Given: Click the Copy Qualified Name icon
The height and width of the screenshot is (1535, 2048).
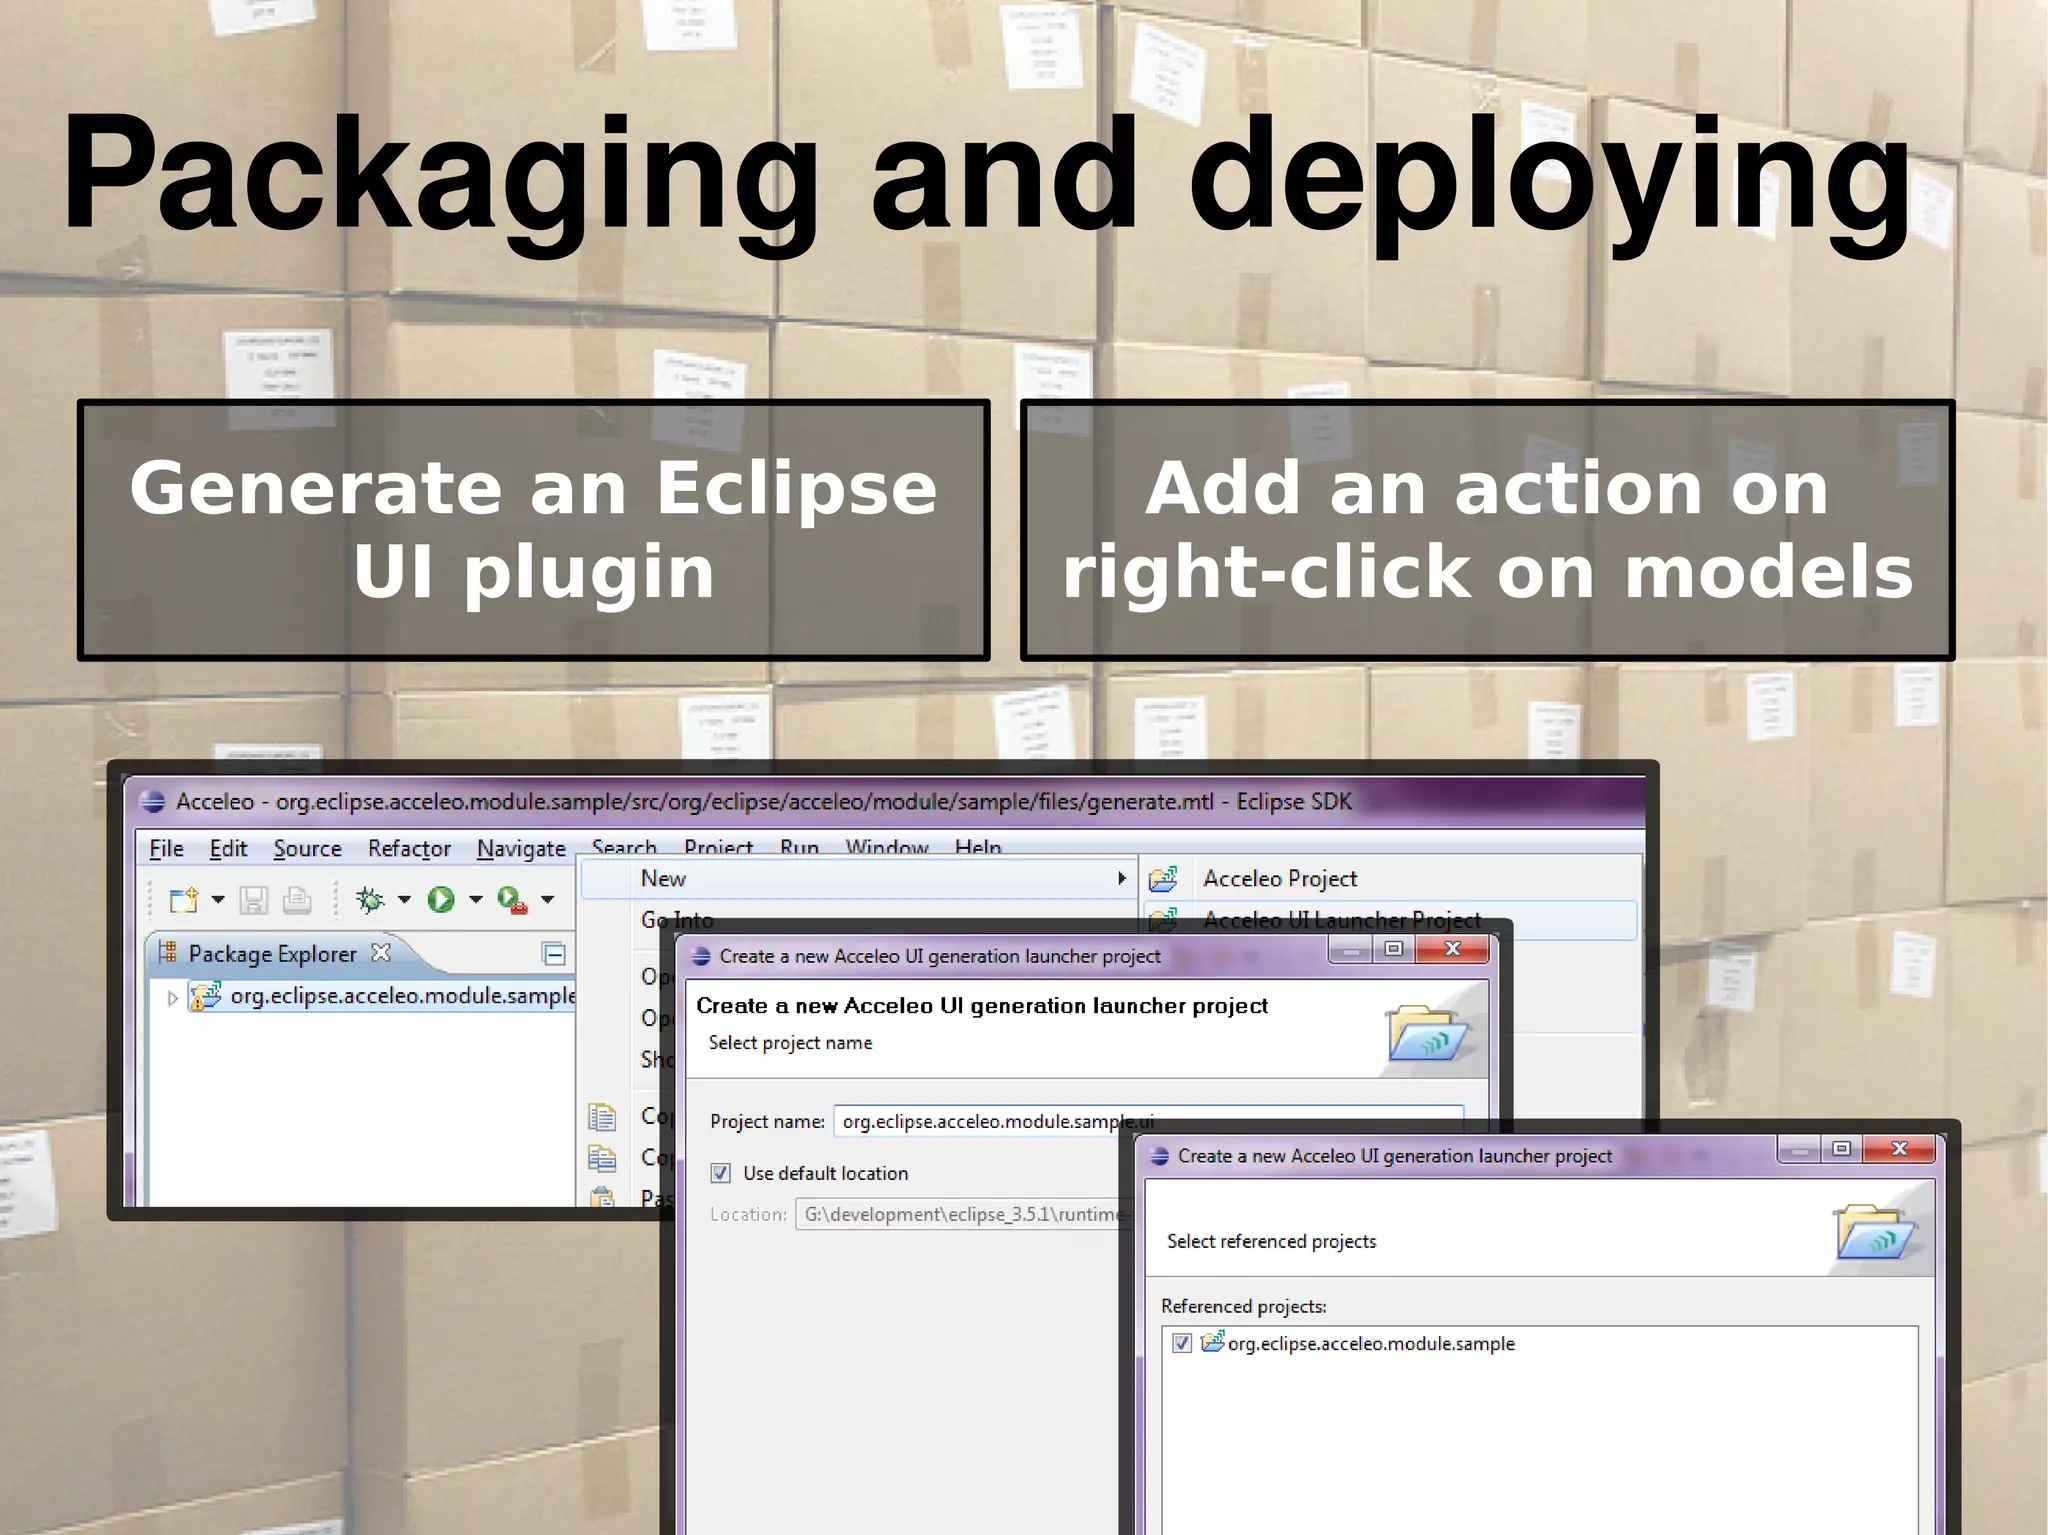Looking at the screenshot, I should (x=602, y=1158).
